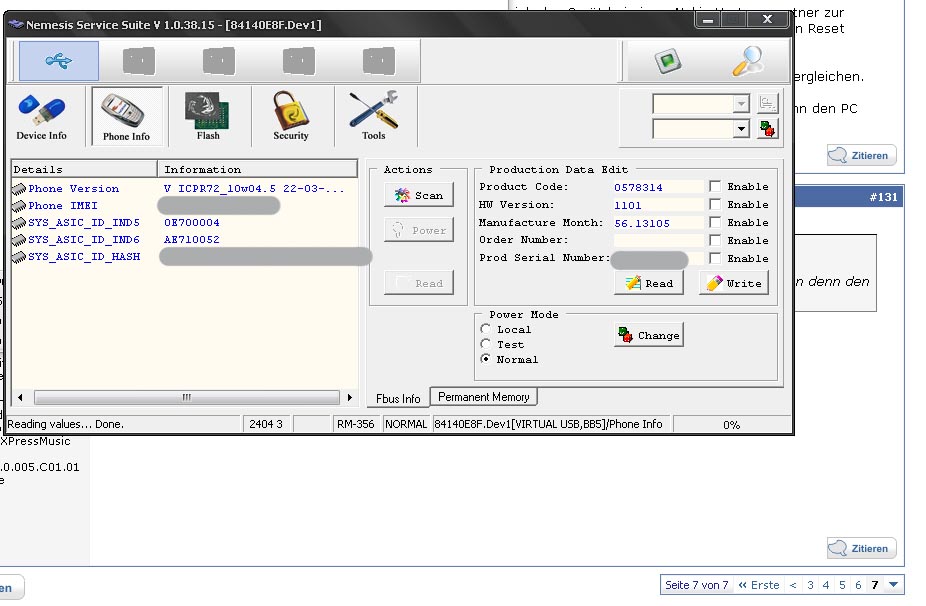The image size is (926, 606).
Task: Click the 0% progress bar in status bar
Action: tap(732, 425)
